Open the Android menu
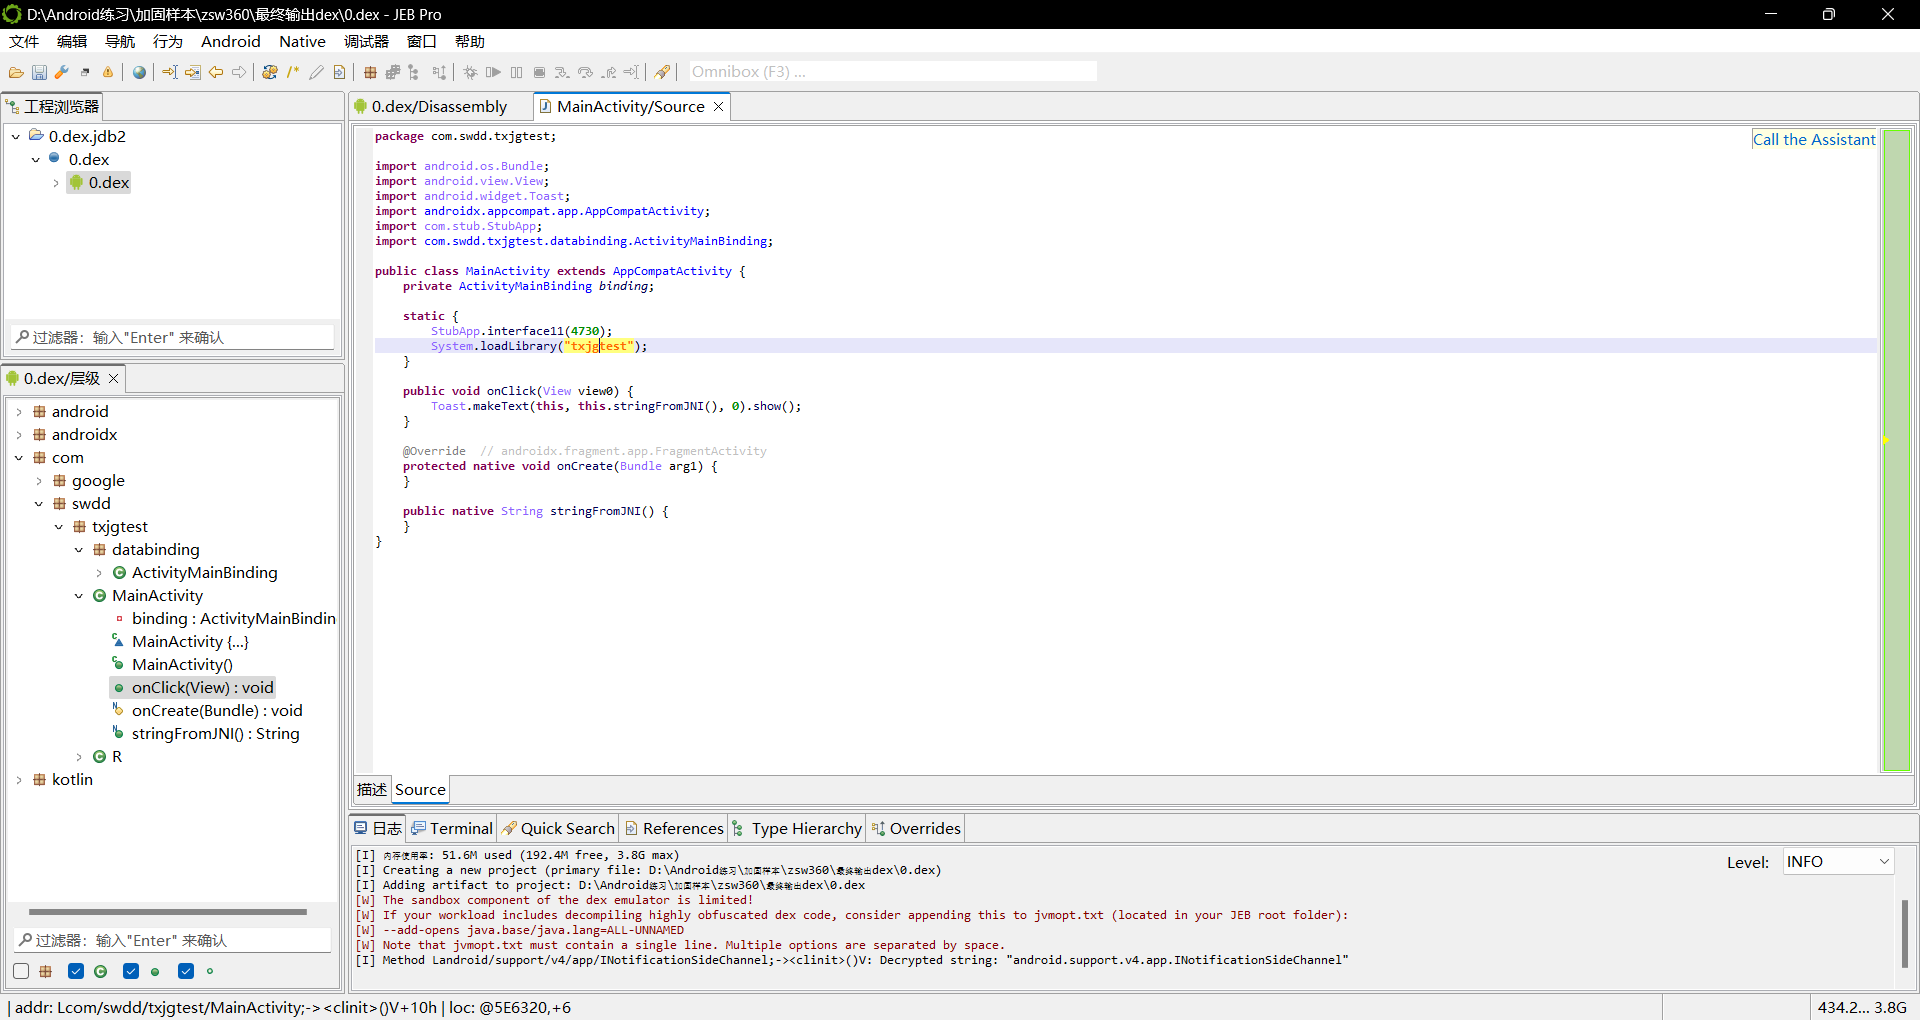The width and height of the screenshot is (1920, 1020). coord(230,41)
